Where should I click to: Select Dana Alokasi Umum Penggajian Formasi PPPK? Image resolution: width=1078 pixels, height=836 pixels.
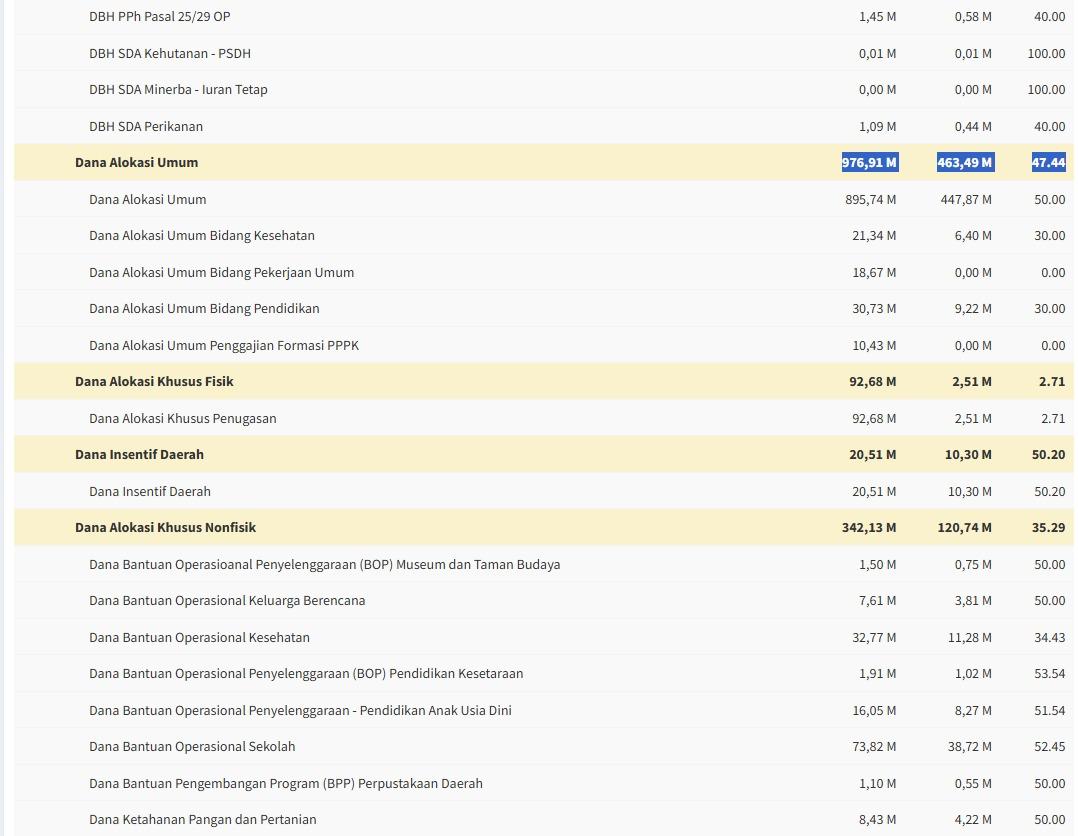coord(223,345)
